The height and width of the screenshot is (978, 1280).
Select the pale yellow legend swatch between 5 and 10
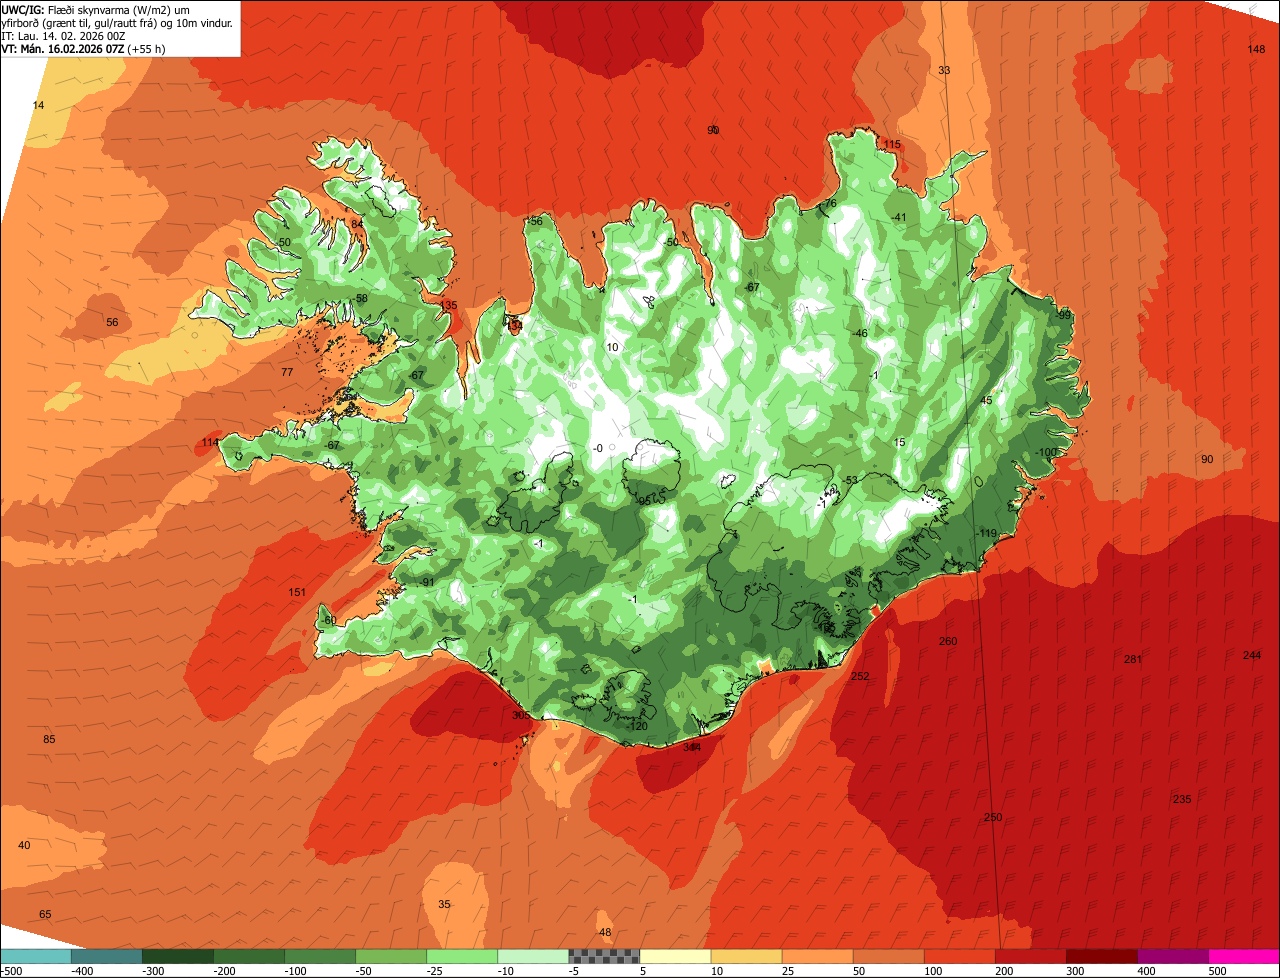675,956
